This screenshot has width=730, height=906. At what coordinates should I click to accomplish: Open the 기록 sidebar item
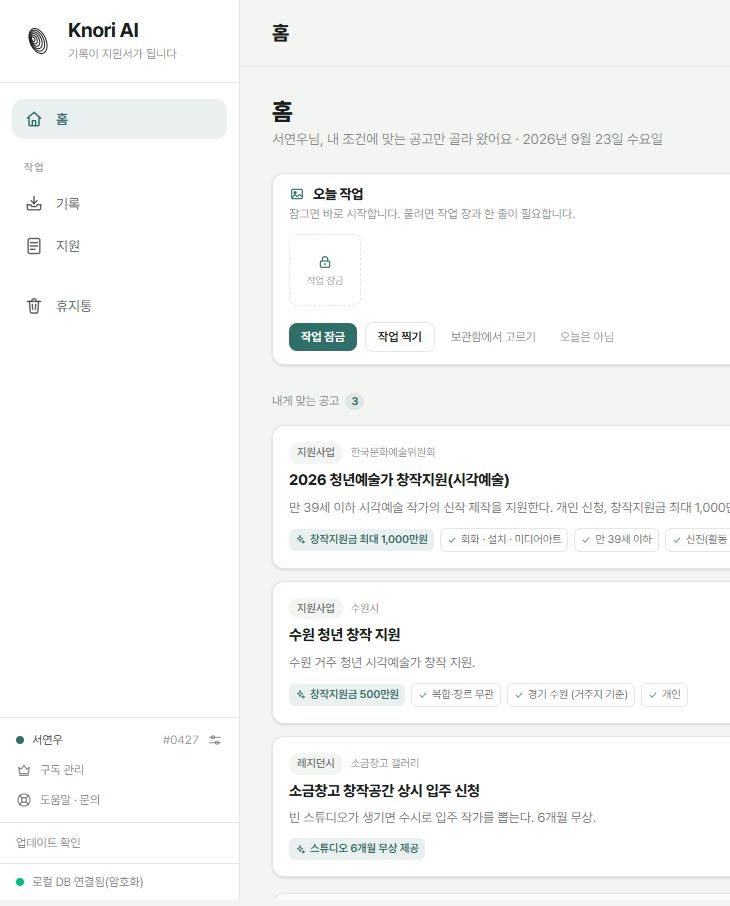119,203
